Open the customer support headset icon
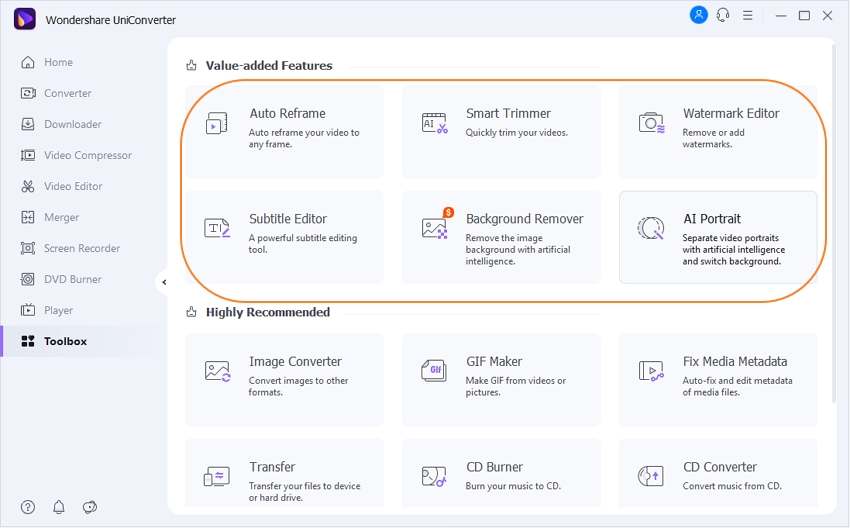Image resolution: width=850 pixels, height=528 pixels. [x=723, y=16]
